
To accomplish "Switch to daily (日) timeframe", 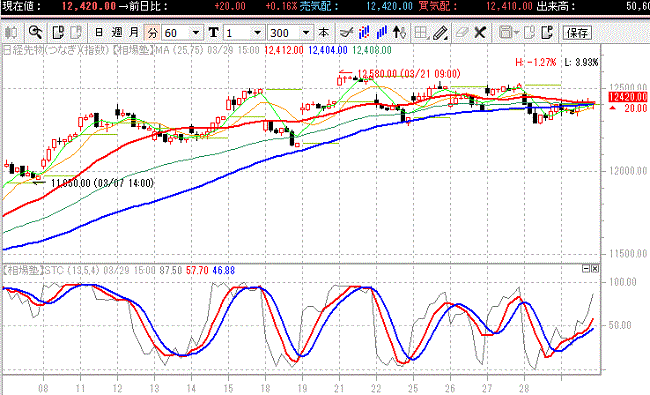I will [x=99, y=32].
